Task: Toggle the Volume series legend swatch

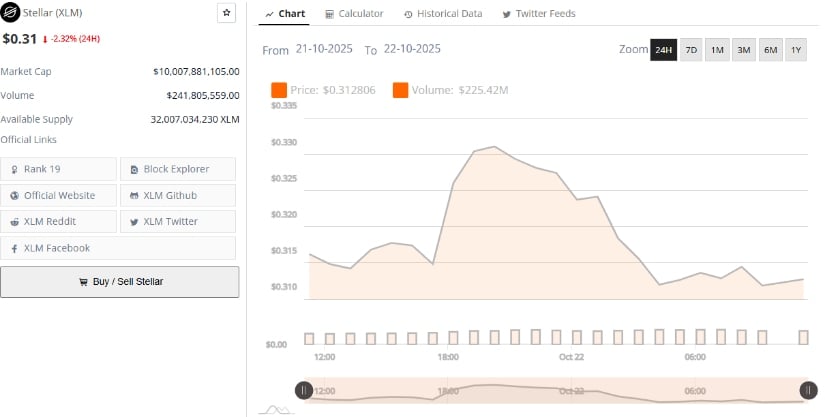Action: pyautogui.click(x=400, y=91)
